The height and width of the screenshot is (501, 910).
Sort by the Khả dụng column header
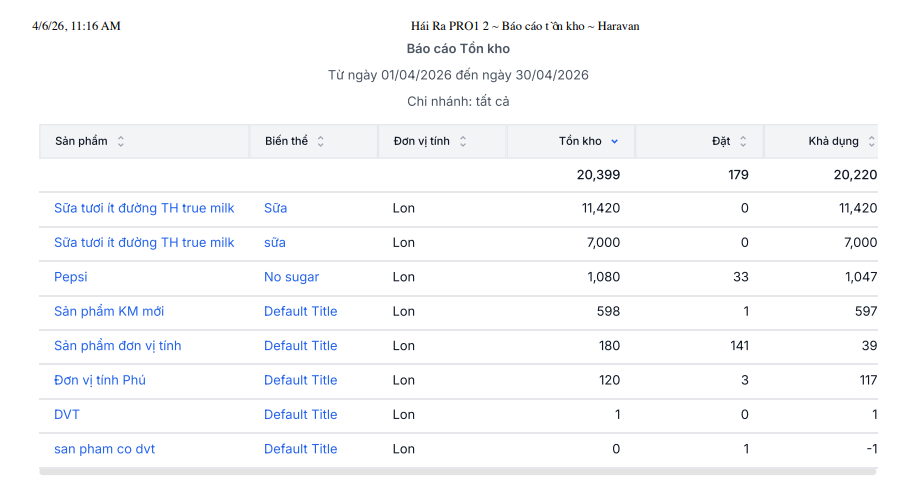tap(833, 142)
